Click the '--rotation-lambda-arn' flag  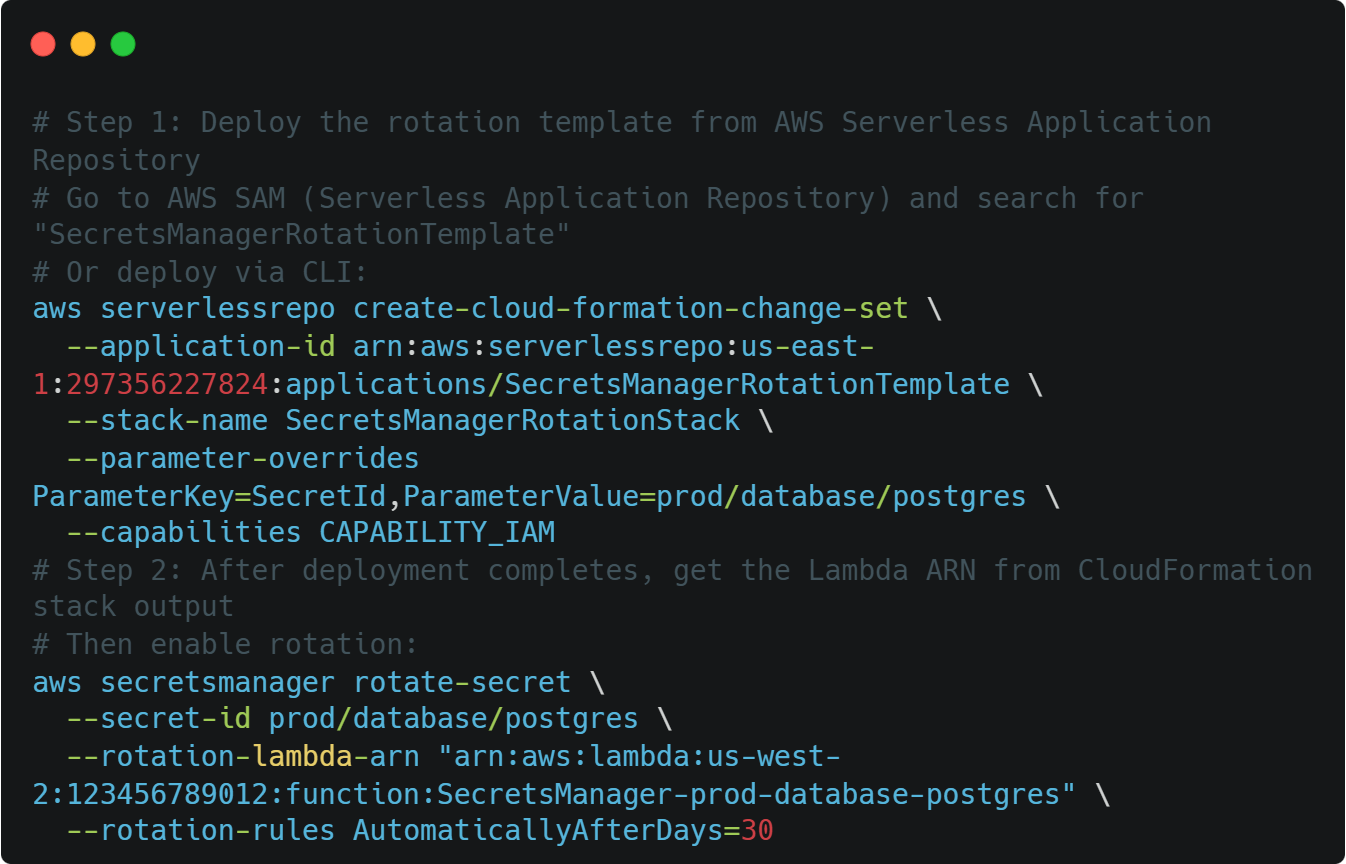[x=242, y=757]
